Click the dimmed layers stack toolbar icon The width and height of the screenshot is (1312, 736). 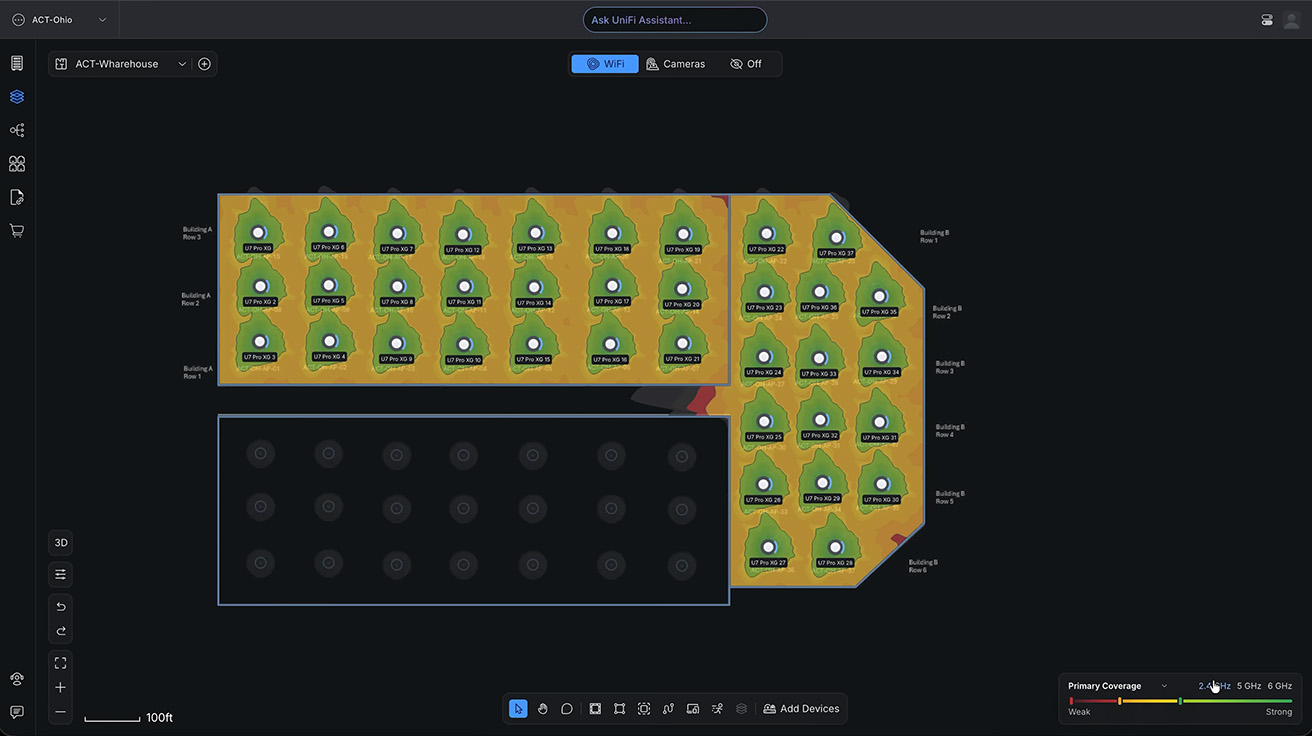(741, 708)
